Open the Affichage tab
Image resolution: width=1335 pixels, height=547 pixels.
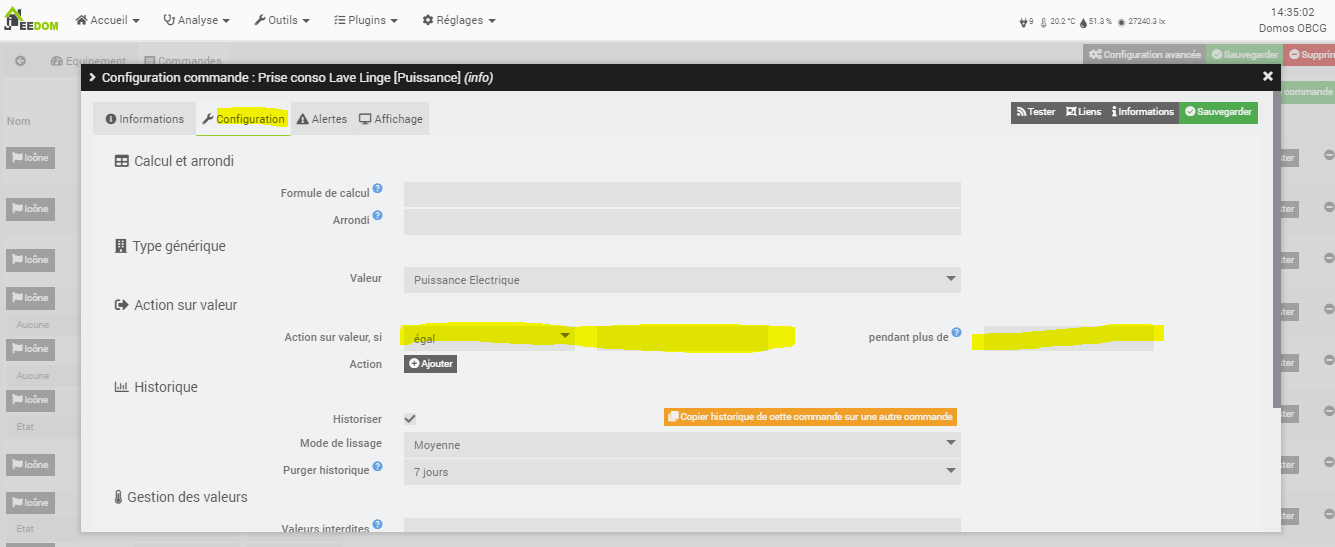coord(391,119)
